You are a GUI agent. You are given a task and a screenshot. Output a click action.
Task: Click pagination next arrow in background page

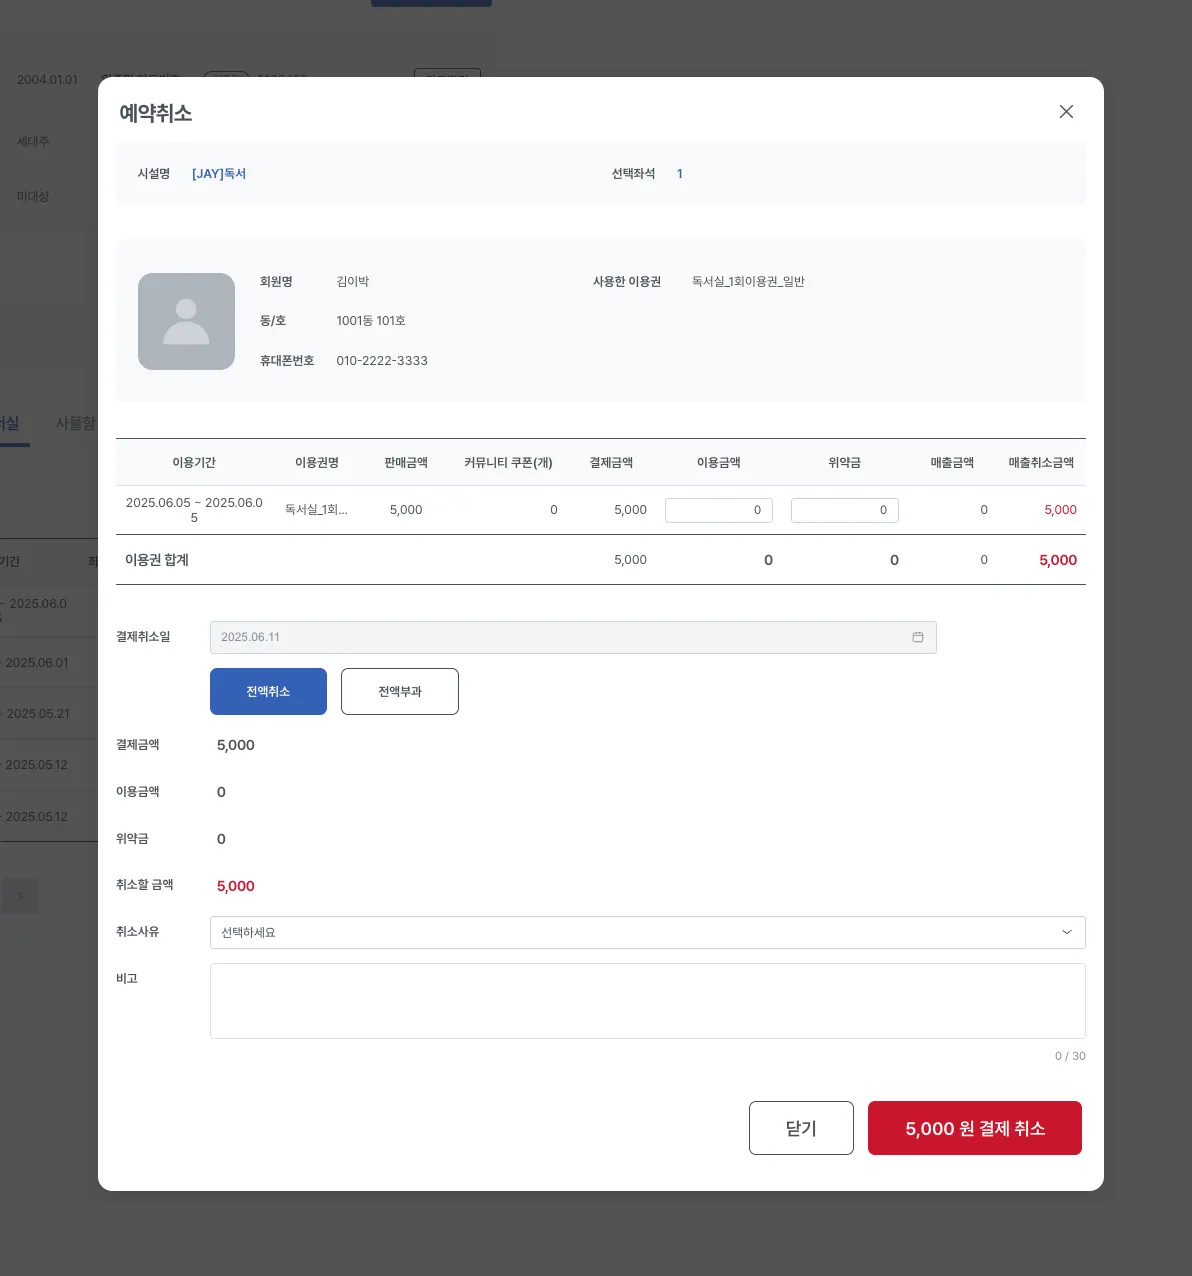coord(20,896)
